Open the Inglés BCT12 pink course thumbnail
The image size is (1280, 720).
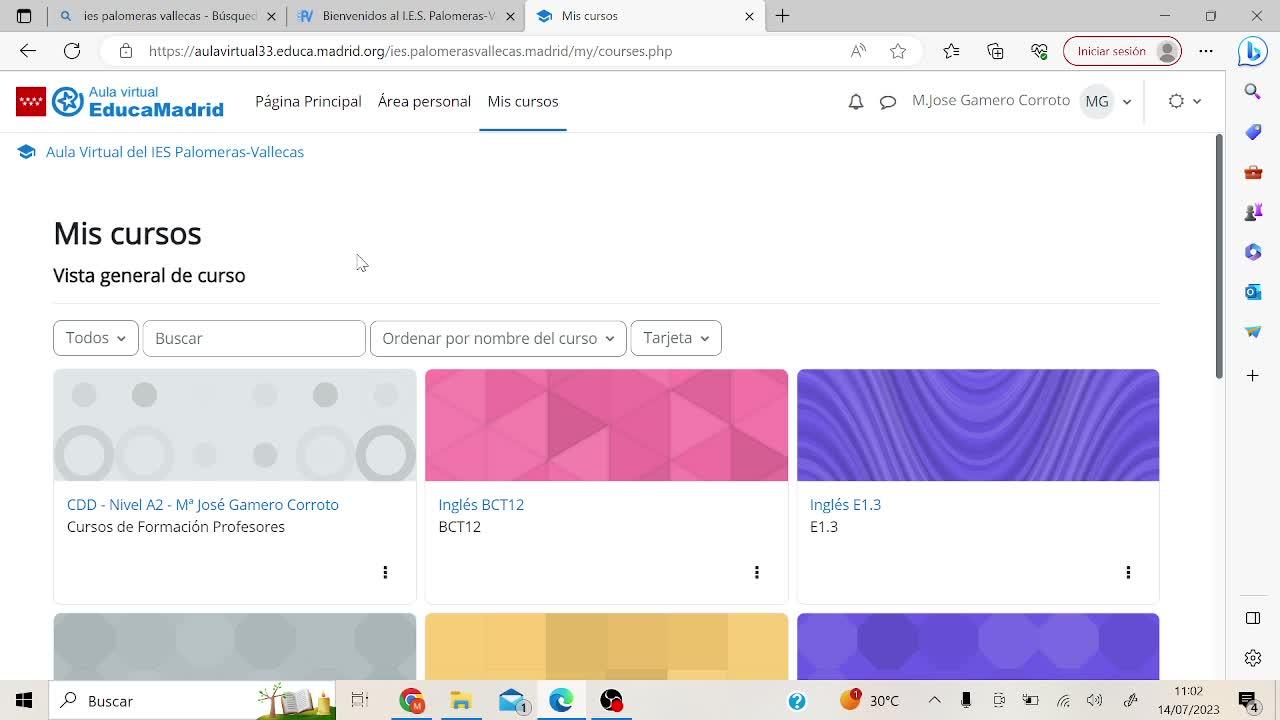coord(606,425)
